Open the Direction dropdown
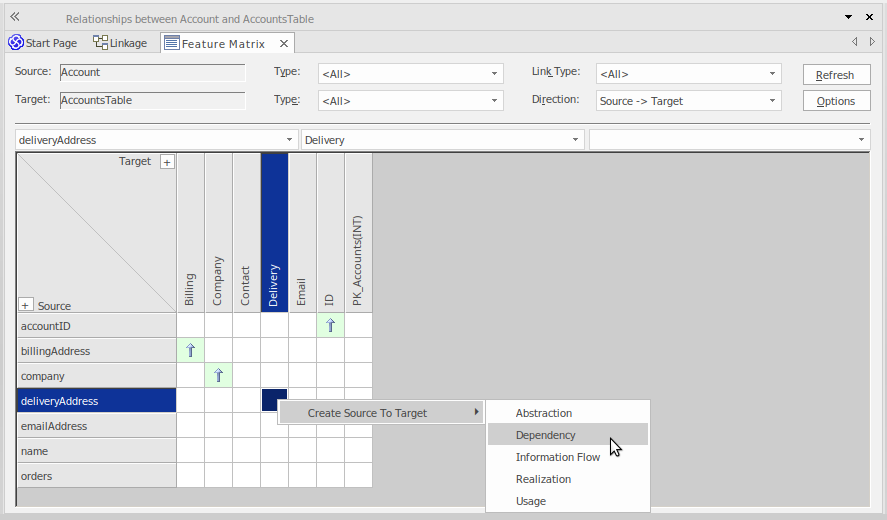Screen dimensions: 887x520 pyautogui.click(x=688, y=101)
